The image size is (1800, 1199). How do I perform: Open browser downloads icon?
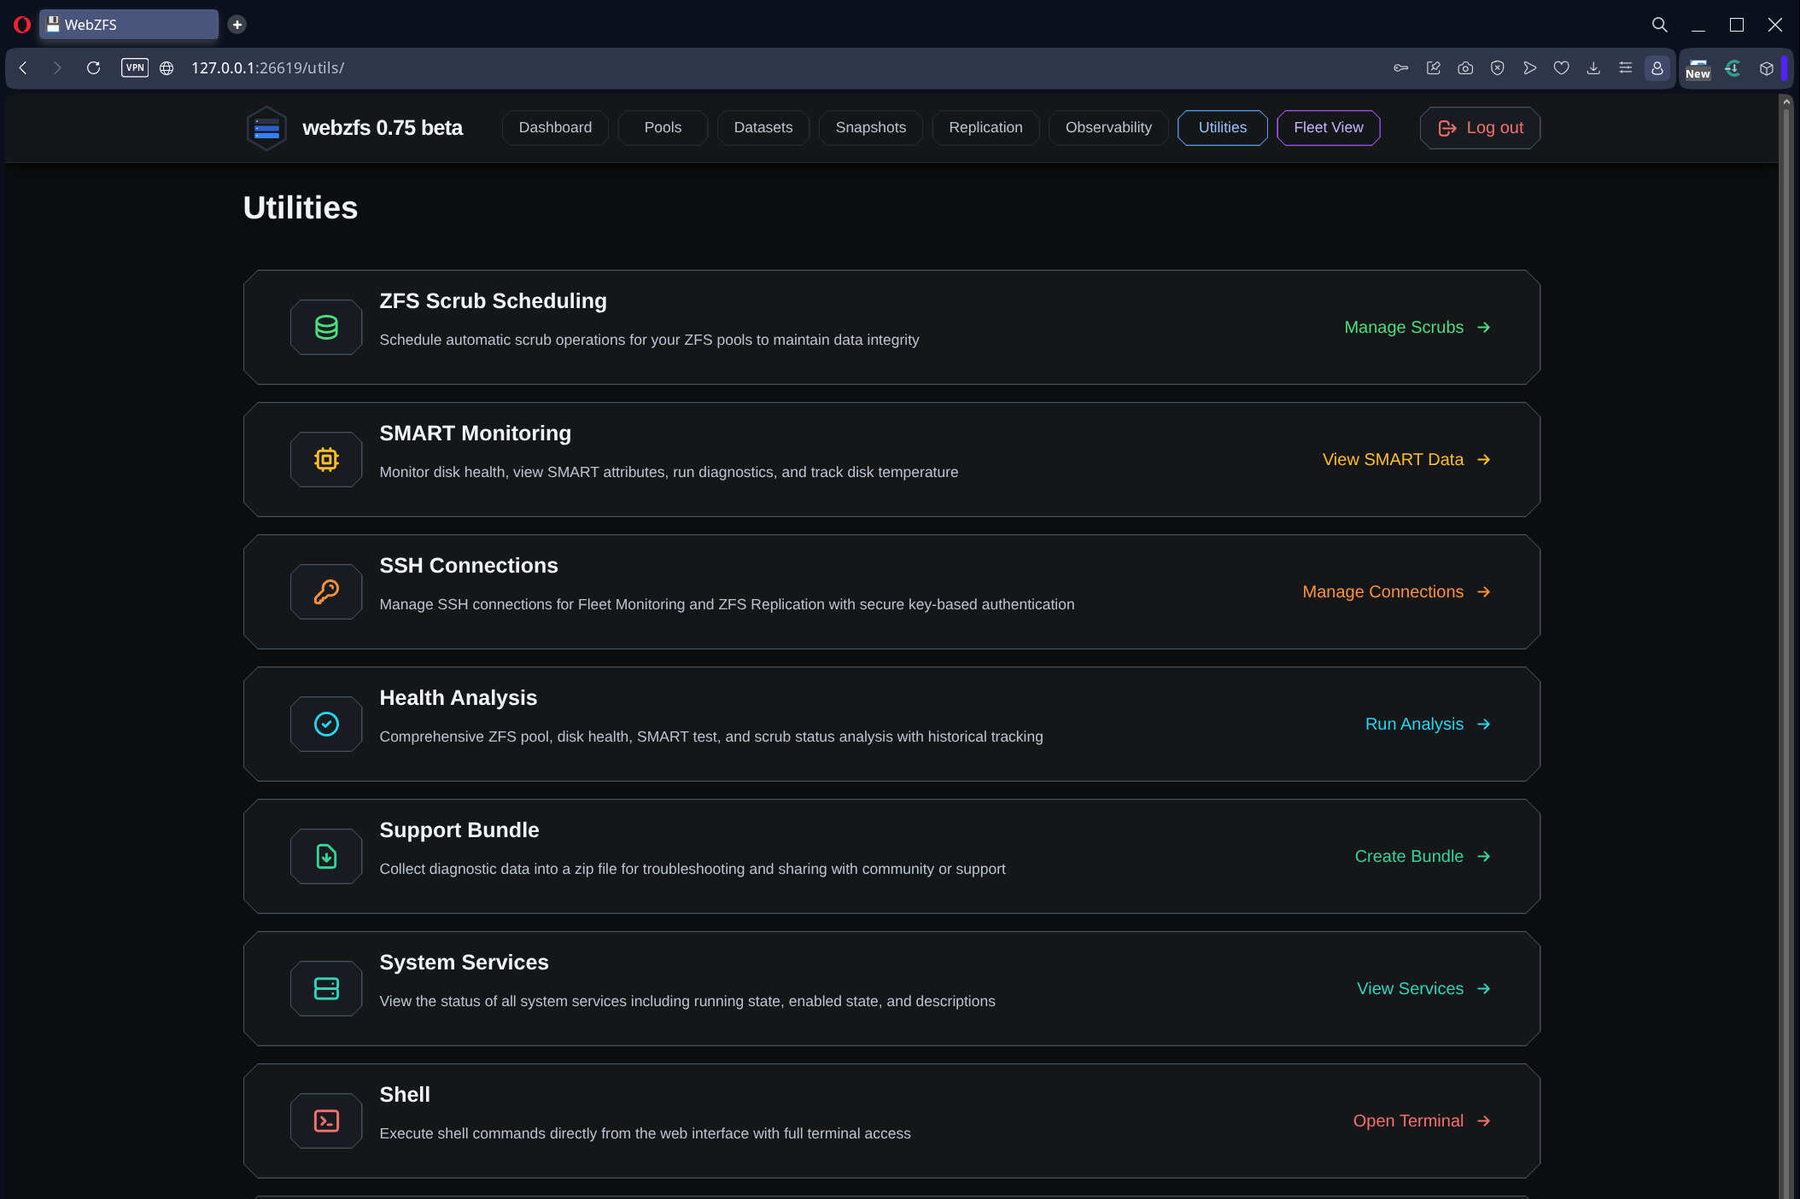tap(1593, 68)
